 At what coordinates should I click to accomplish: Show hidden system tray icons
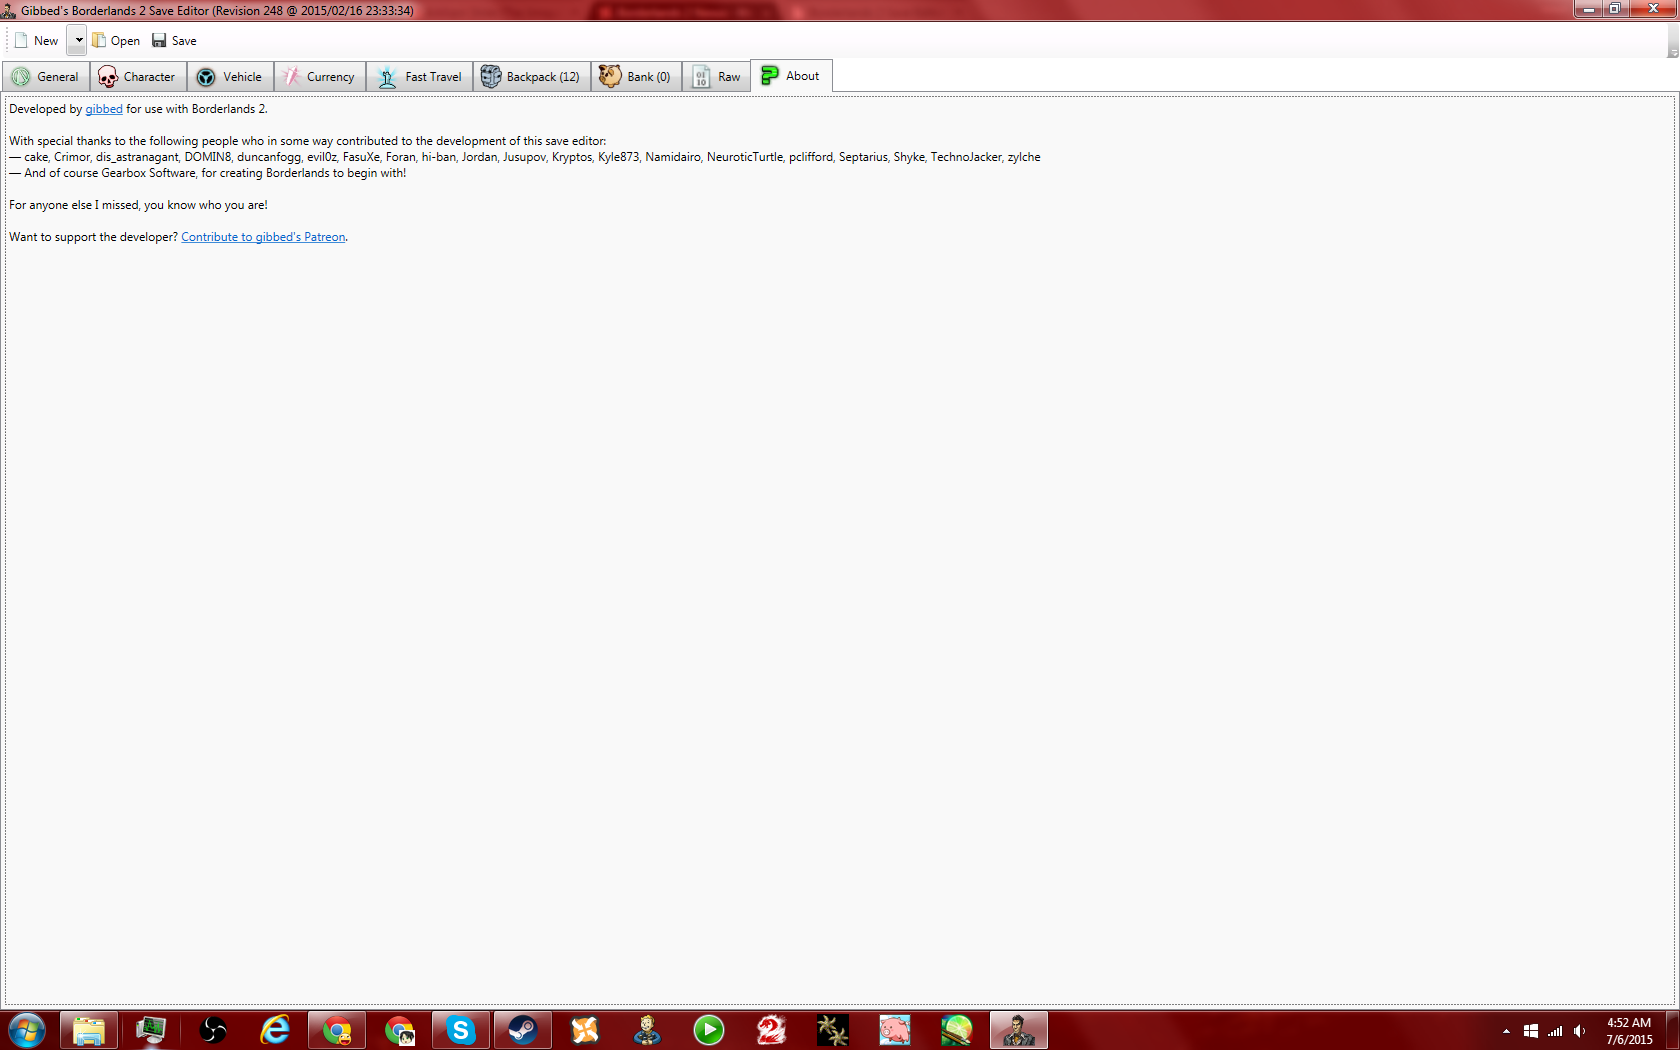coord(1506,1031)
